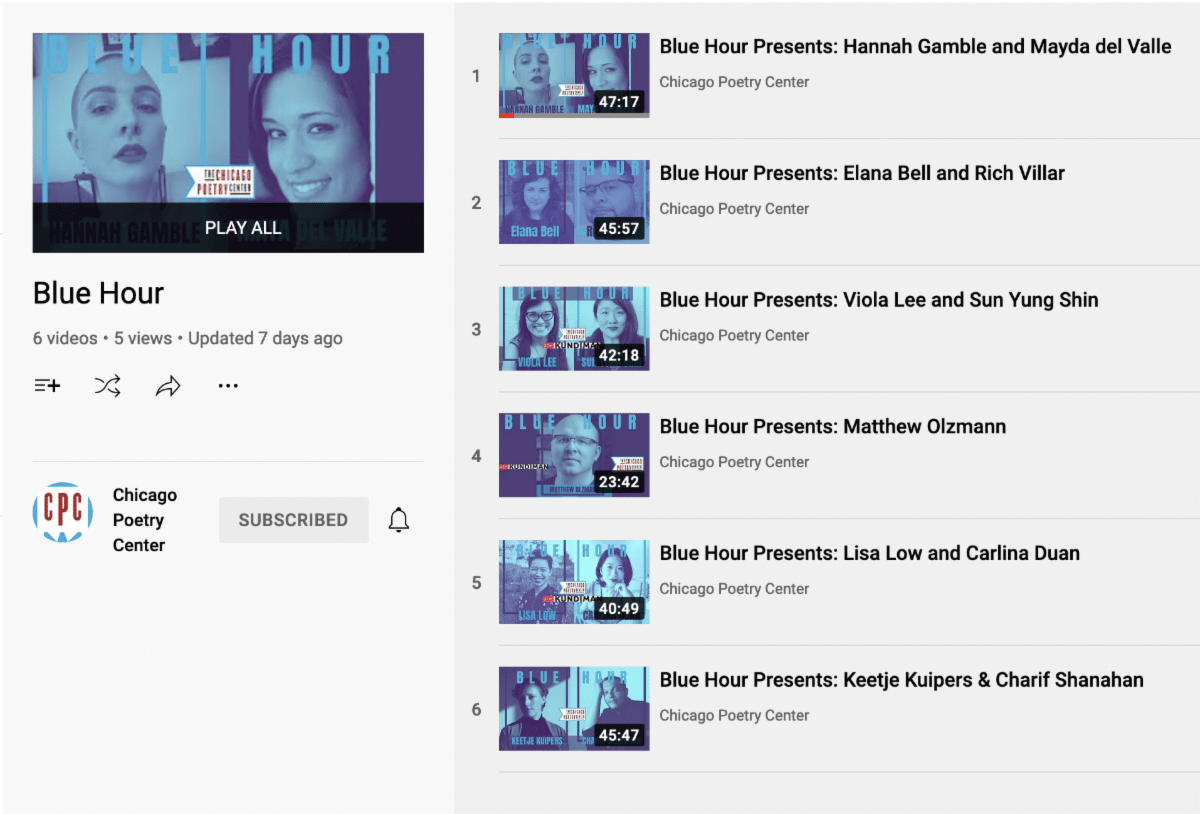Open Lisa Low and Carlina Duan thumbnail
The height and width of the screenshot is (814, 1200).
pyautogui.click(x=574, y=582)
